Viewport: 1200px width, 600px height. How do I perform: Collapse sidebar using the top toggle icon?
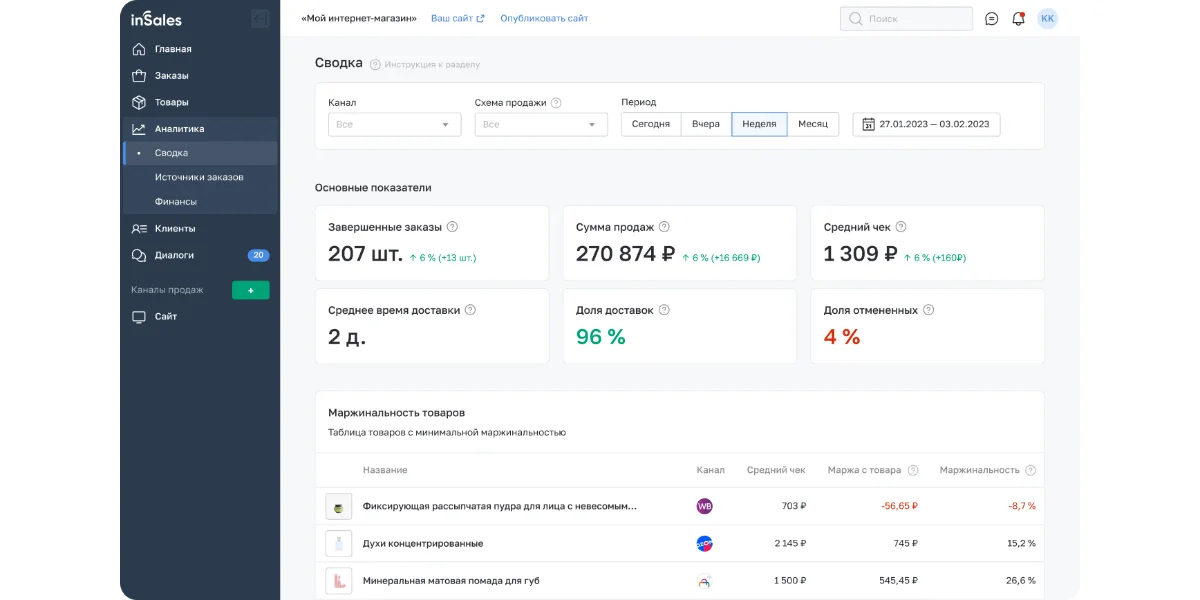coord(260,18)
